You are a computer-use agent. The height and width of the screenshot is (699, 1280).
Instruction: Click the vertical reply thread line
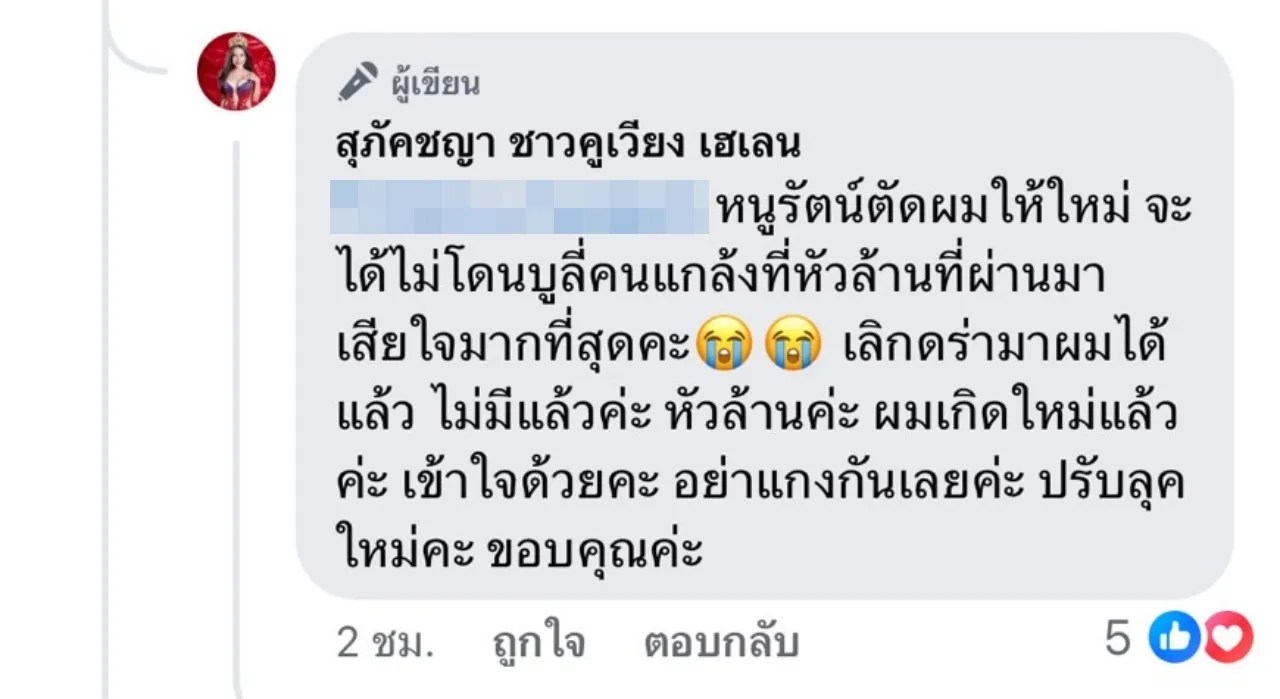click(236, 420)
